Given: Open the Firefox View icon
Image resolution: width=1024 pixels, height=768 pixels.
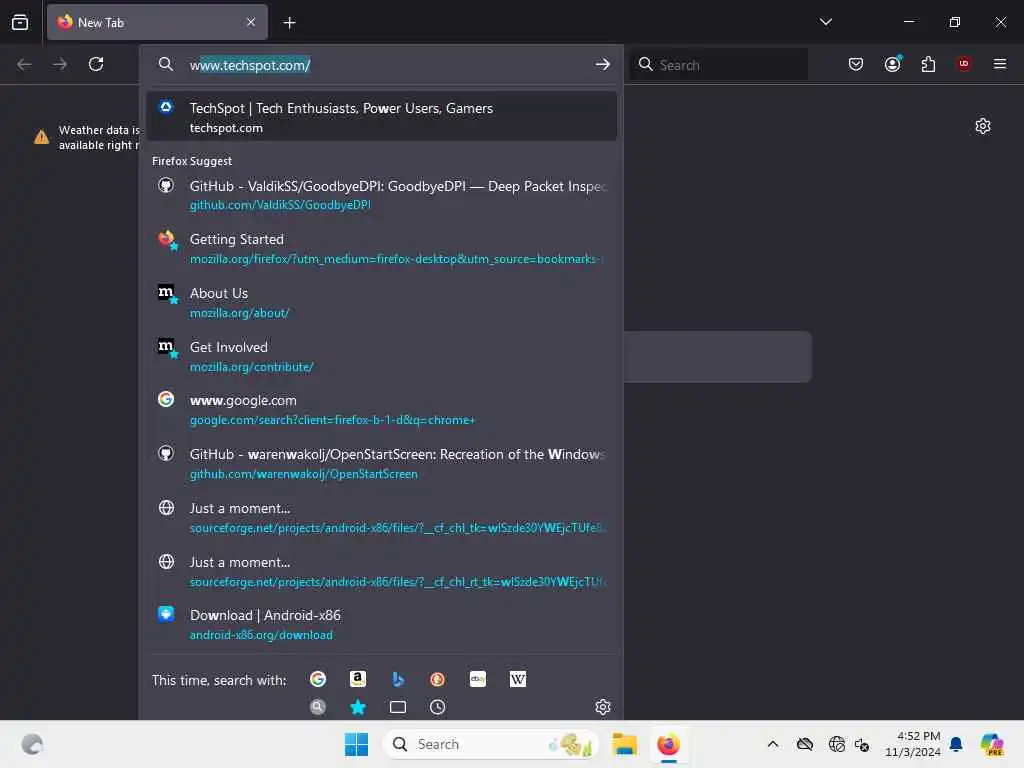Looking at the screenshot, I should pyautogui.click(x=20, y=22).
